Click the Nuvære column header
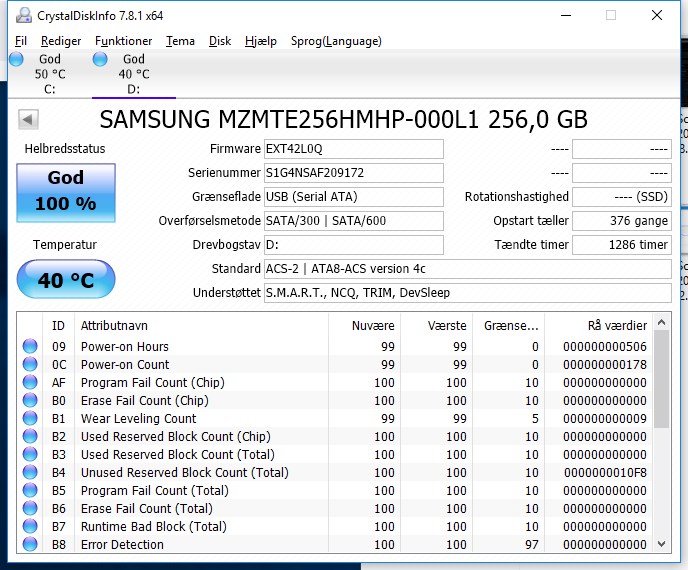This screenshot has height=570, width=688. pos(365,326)
